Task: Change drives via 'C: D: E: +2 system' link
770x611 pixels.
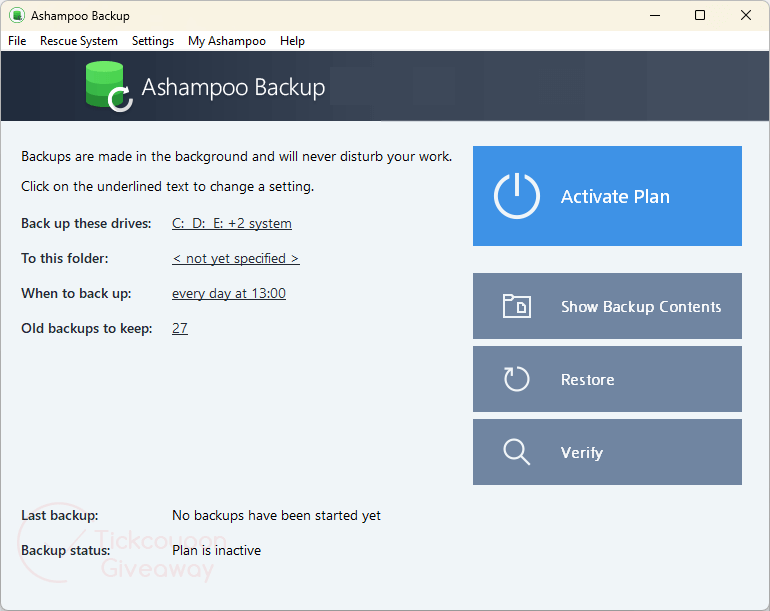Action: pos(232,223)
